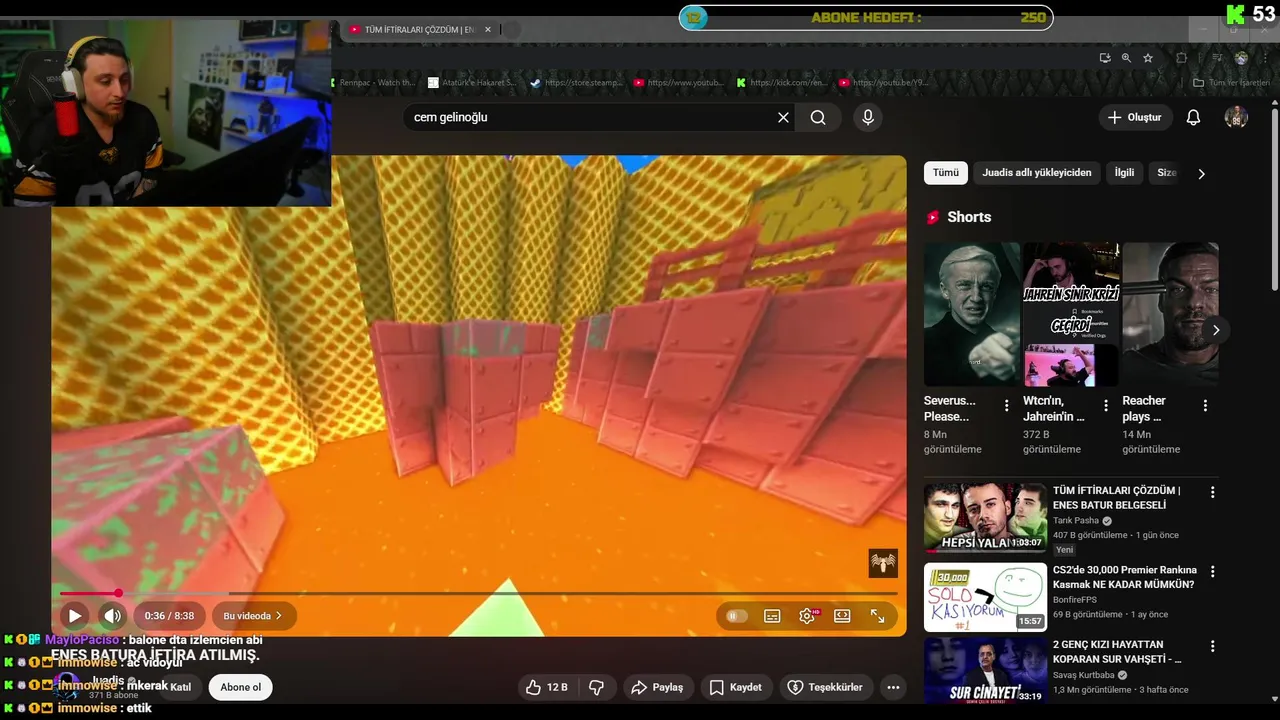Open options for the Severus Short
Viewport: 1280px width, 720px height.
click(x=1007, y=406)
